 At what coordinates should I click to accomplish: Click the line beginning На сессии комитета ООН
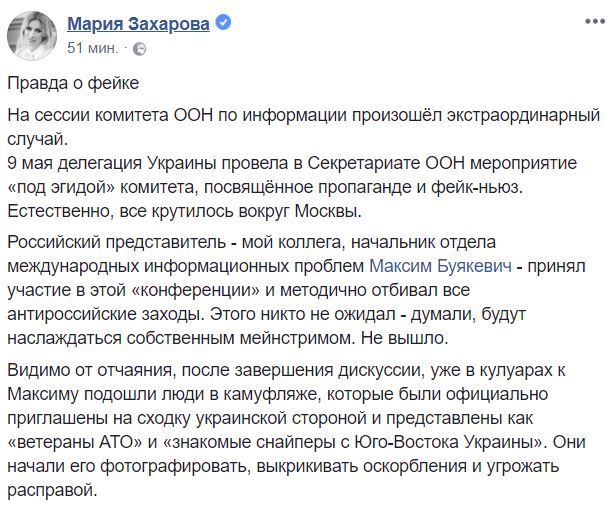(x=303, y=116)
